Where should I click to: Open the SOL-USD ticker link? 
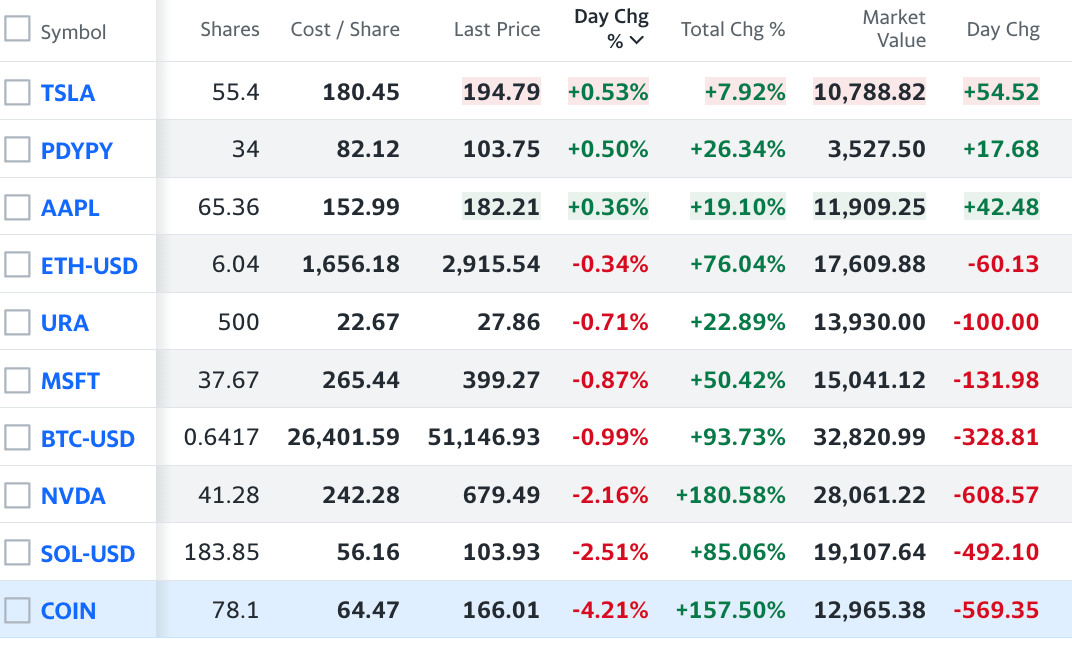tap(88, 553)
